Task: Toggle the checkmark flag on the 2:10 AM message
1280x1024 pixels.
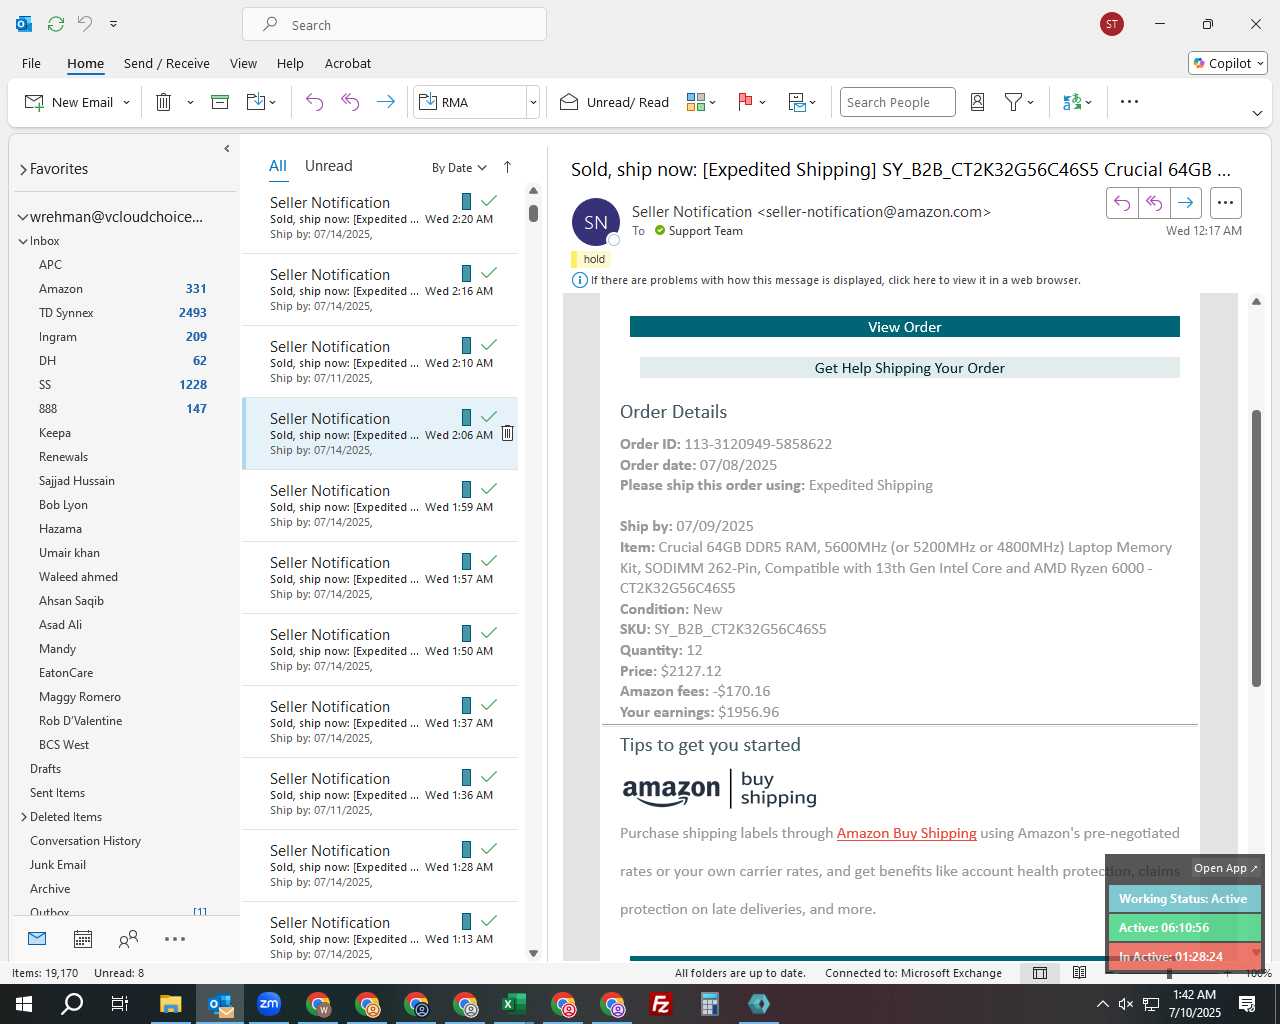Action: pyautogui.click(x=489, y=345)
